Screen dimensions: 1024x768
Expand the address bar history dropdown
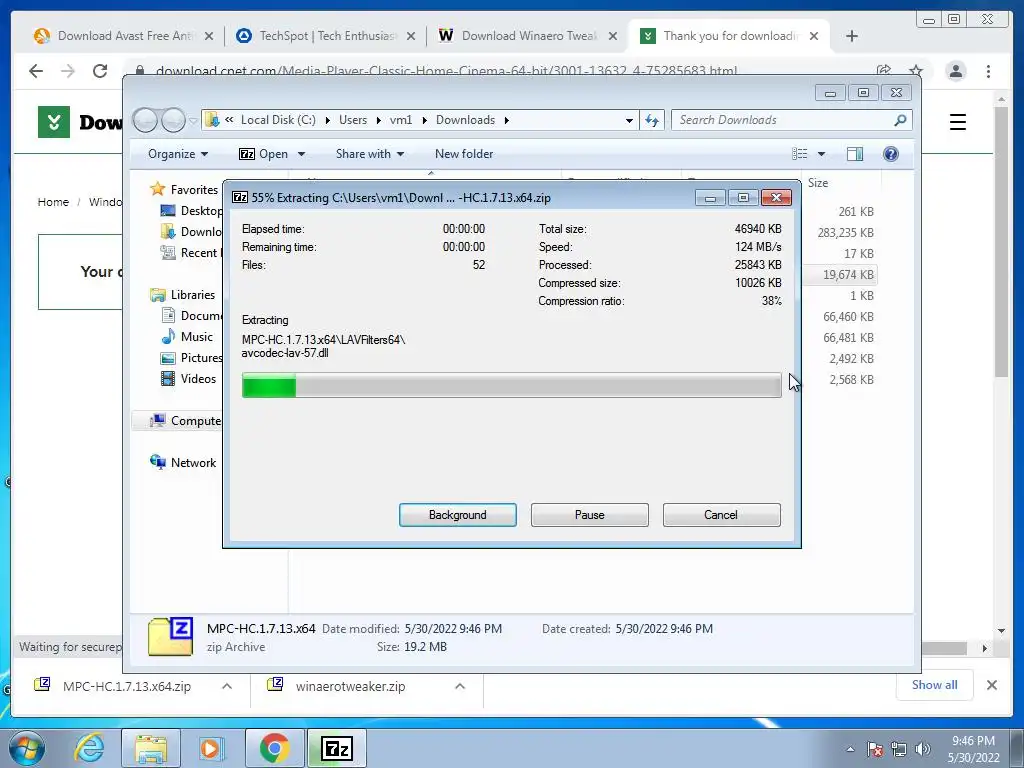(629, 120)
